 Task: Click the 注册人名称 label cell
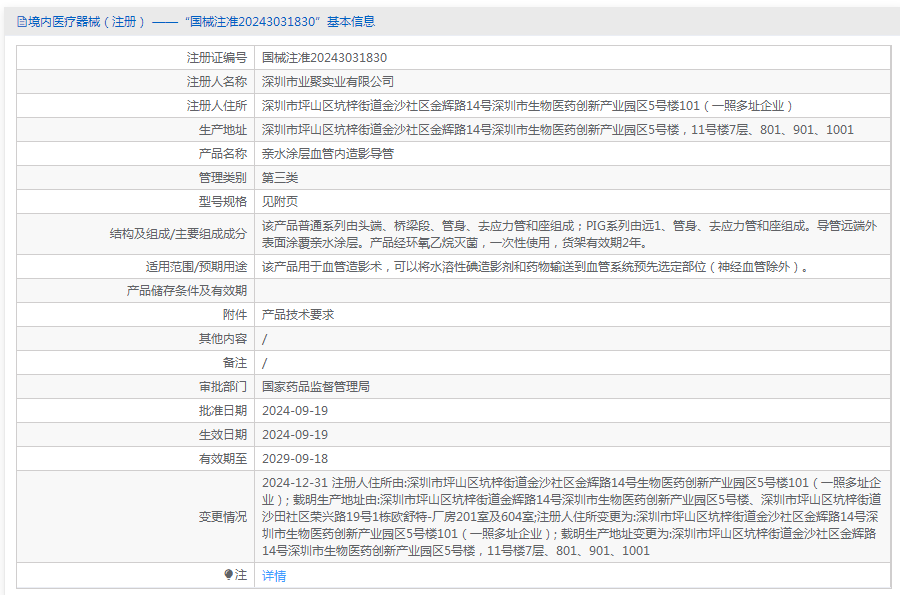(x=135, y=81)
